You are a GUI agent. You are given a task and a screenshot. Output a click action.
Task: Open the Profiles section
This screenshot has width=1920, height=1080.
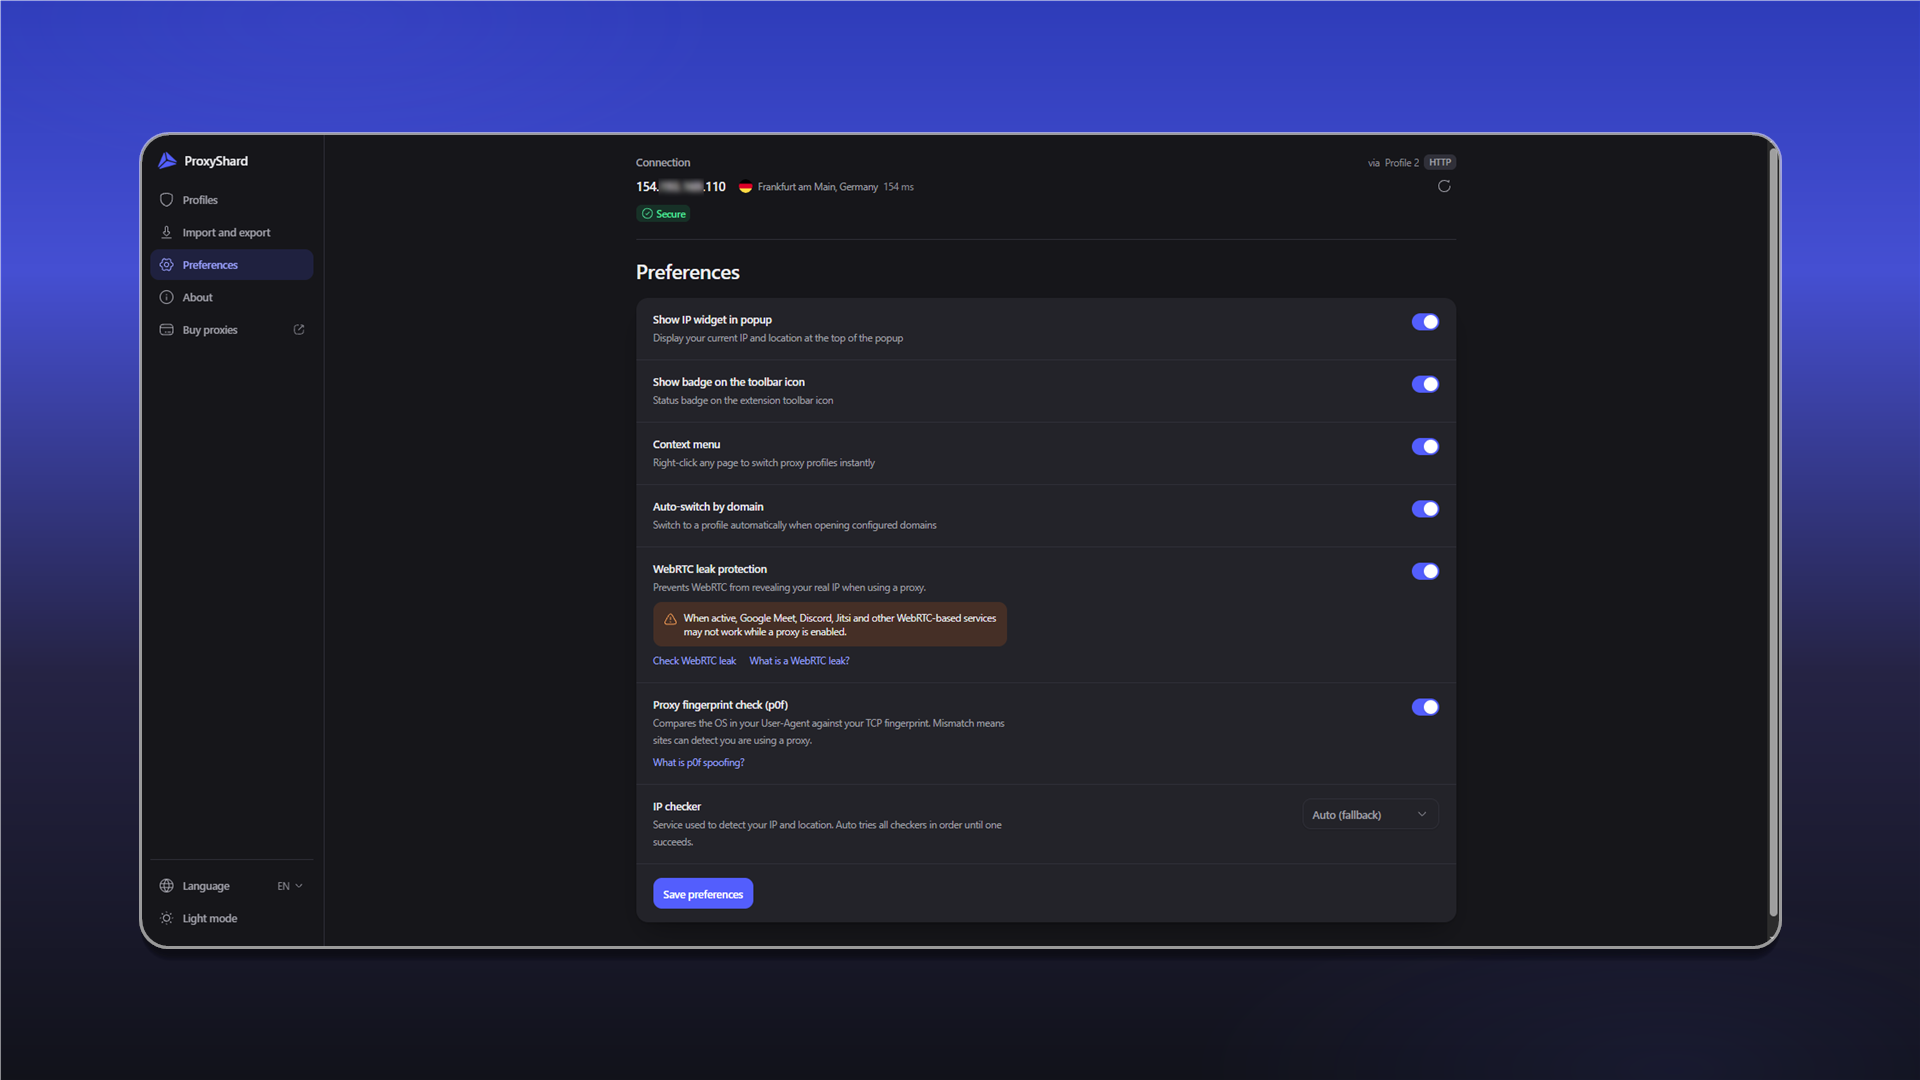pyautogui.click(x=231, y=200)
